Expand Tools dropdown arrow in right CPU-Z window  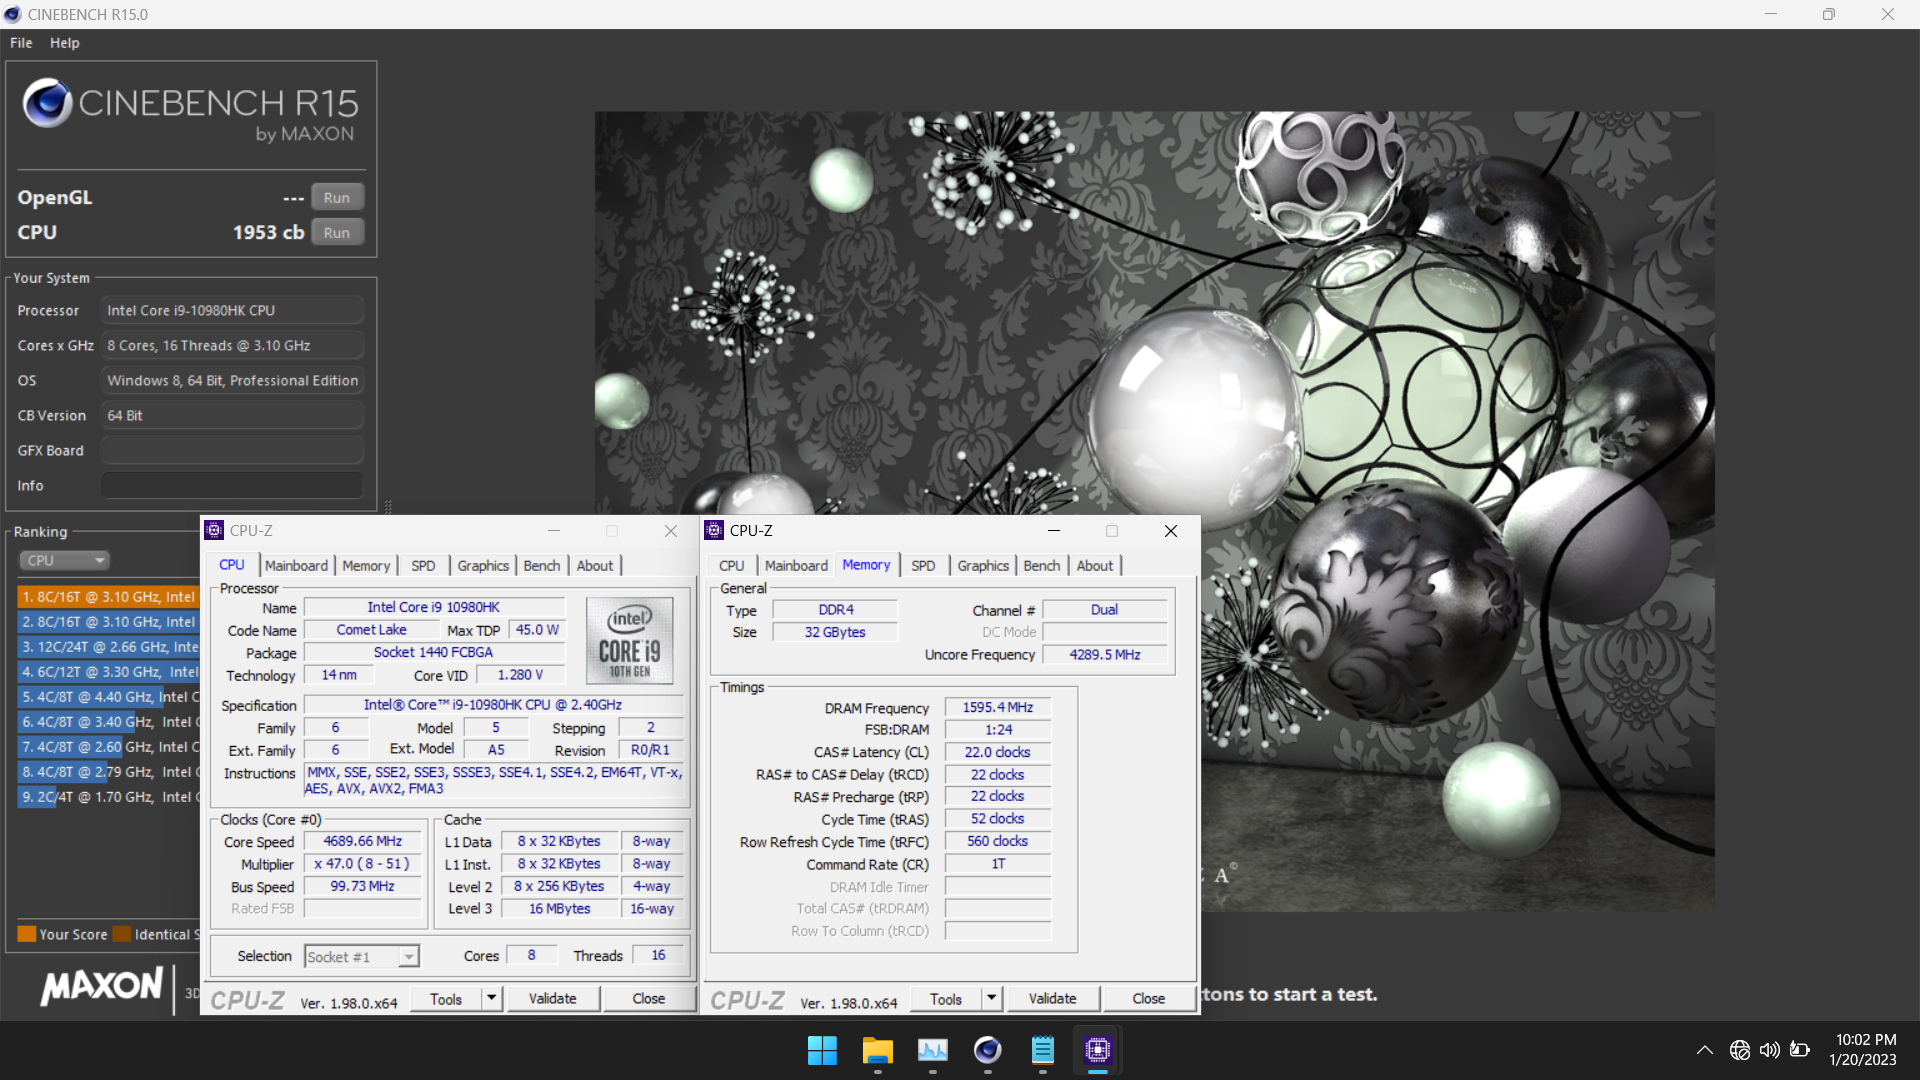tap(991, 998)
